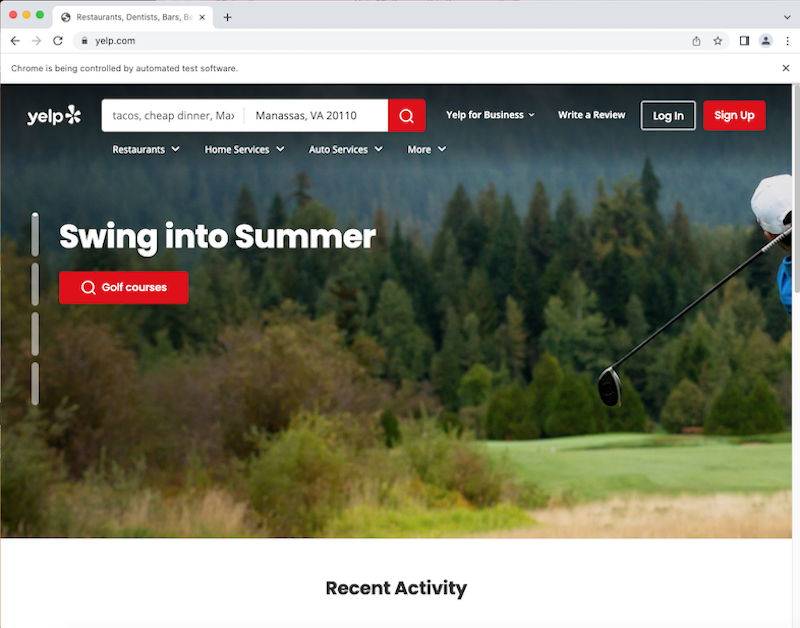Expand the Auto Services dropdown
Image resolution: width=800 pixels, height=628 pixels.
point(345,149)
